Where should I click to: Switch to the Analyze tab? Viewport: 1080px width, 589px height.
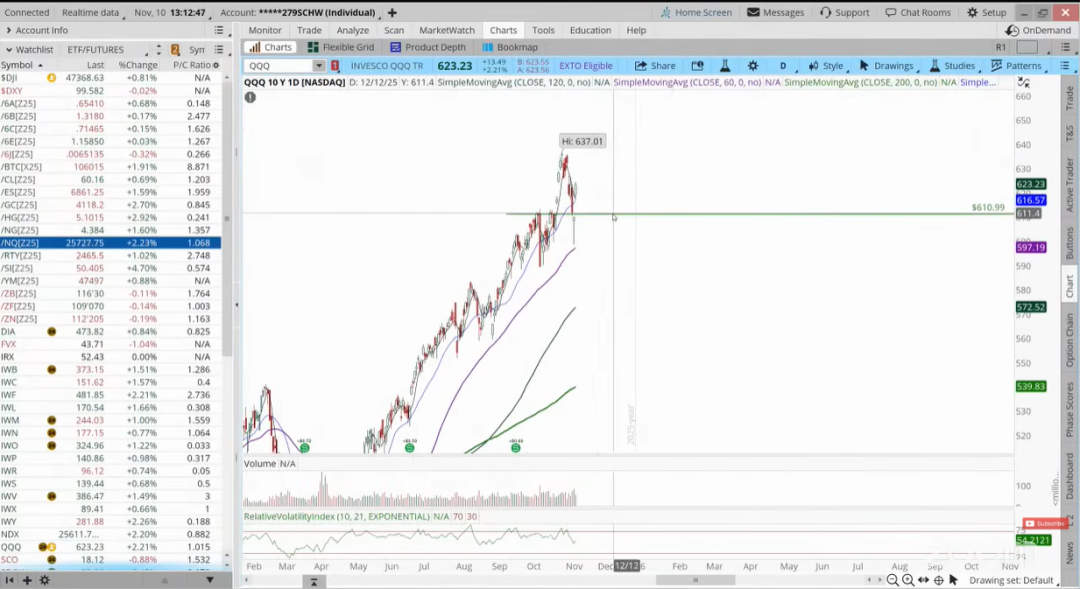click(353, 30)
